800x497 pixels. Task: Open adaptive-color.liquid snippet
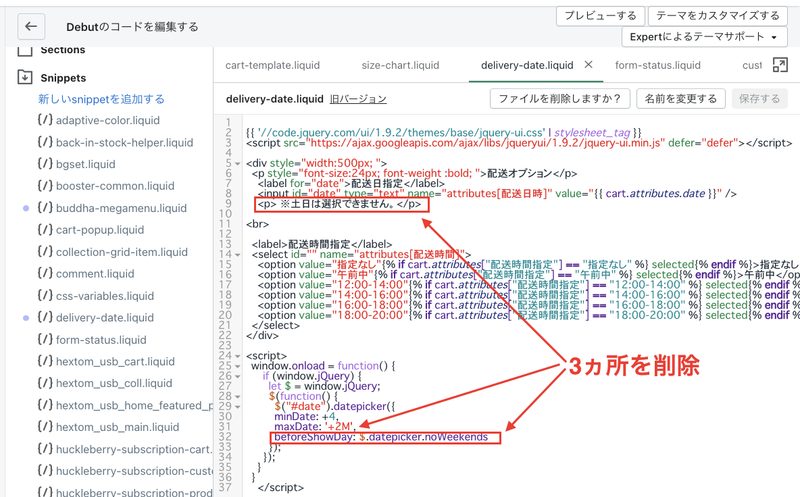pyautogui.click(x=108, y=120)
